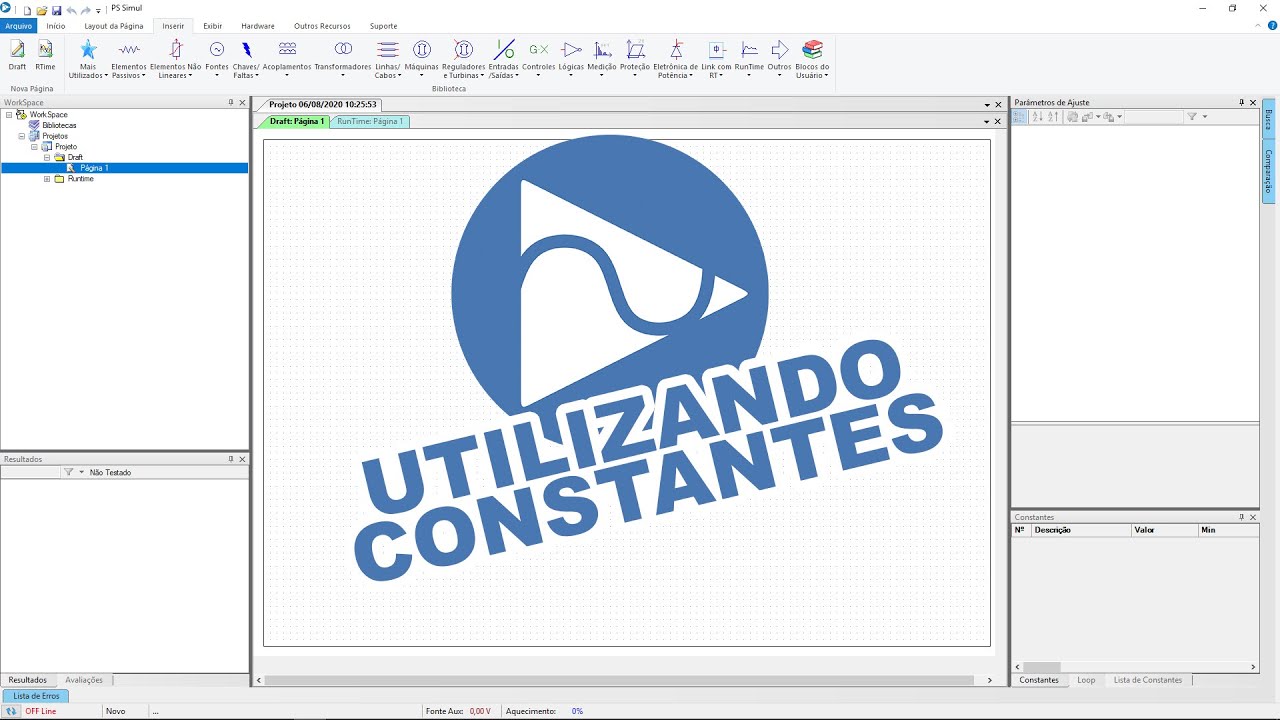The image size is (1280, 720).
Task: Open Medição measurement library
Action: (x=602, y=59)
